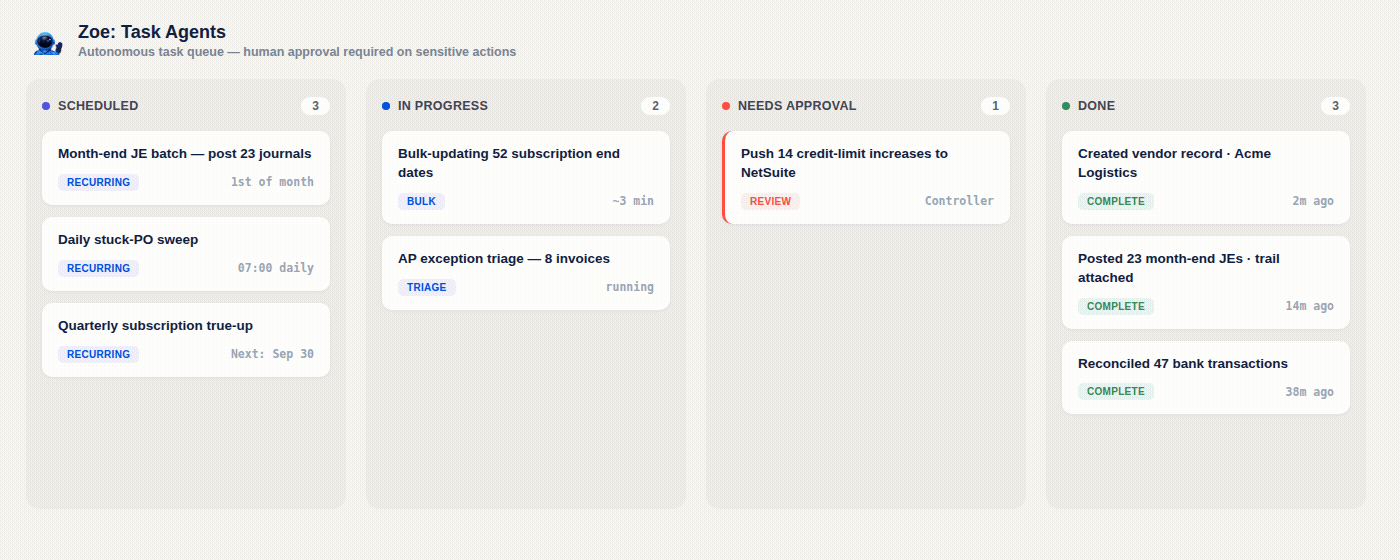
Task: Click the BULK tag label
Action: click(x=422, y=201)
